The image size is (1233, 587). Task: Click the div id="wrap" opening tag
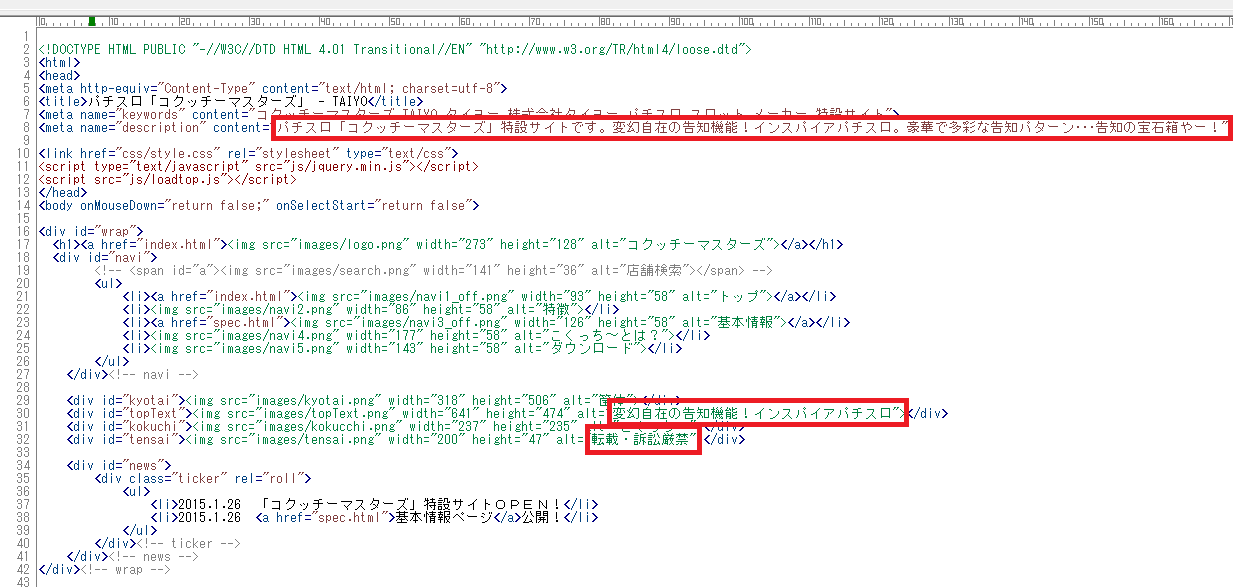[x=90, y=231]
